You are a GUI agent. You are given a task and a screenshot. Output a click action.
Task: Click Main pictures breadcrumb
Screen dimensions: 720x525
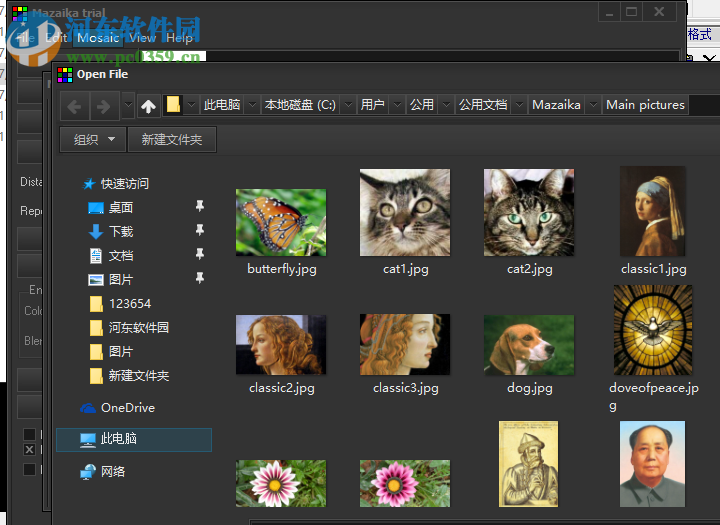(x=645, y=105)
